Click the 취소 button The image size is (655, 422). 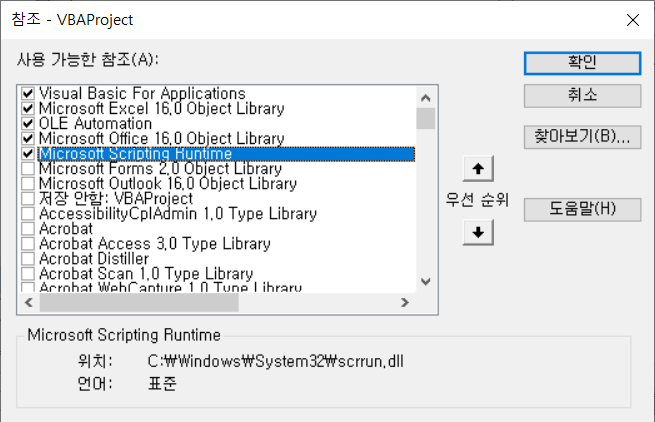point(582,96)
